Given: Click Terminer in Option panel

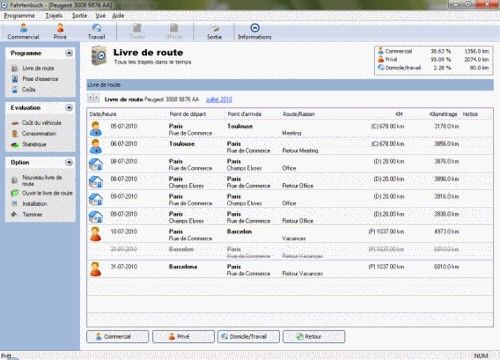Looking at the screenshot, I should tap(32, 214).
